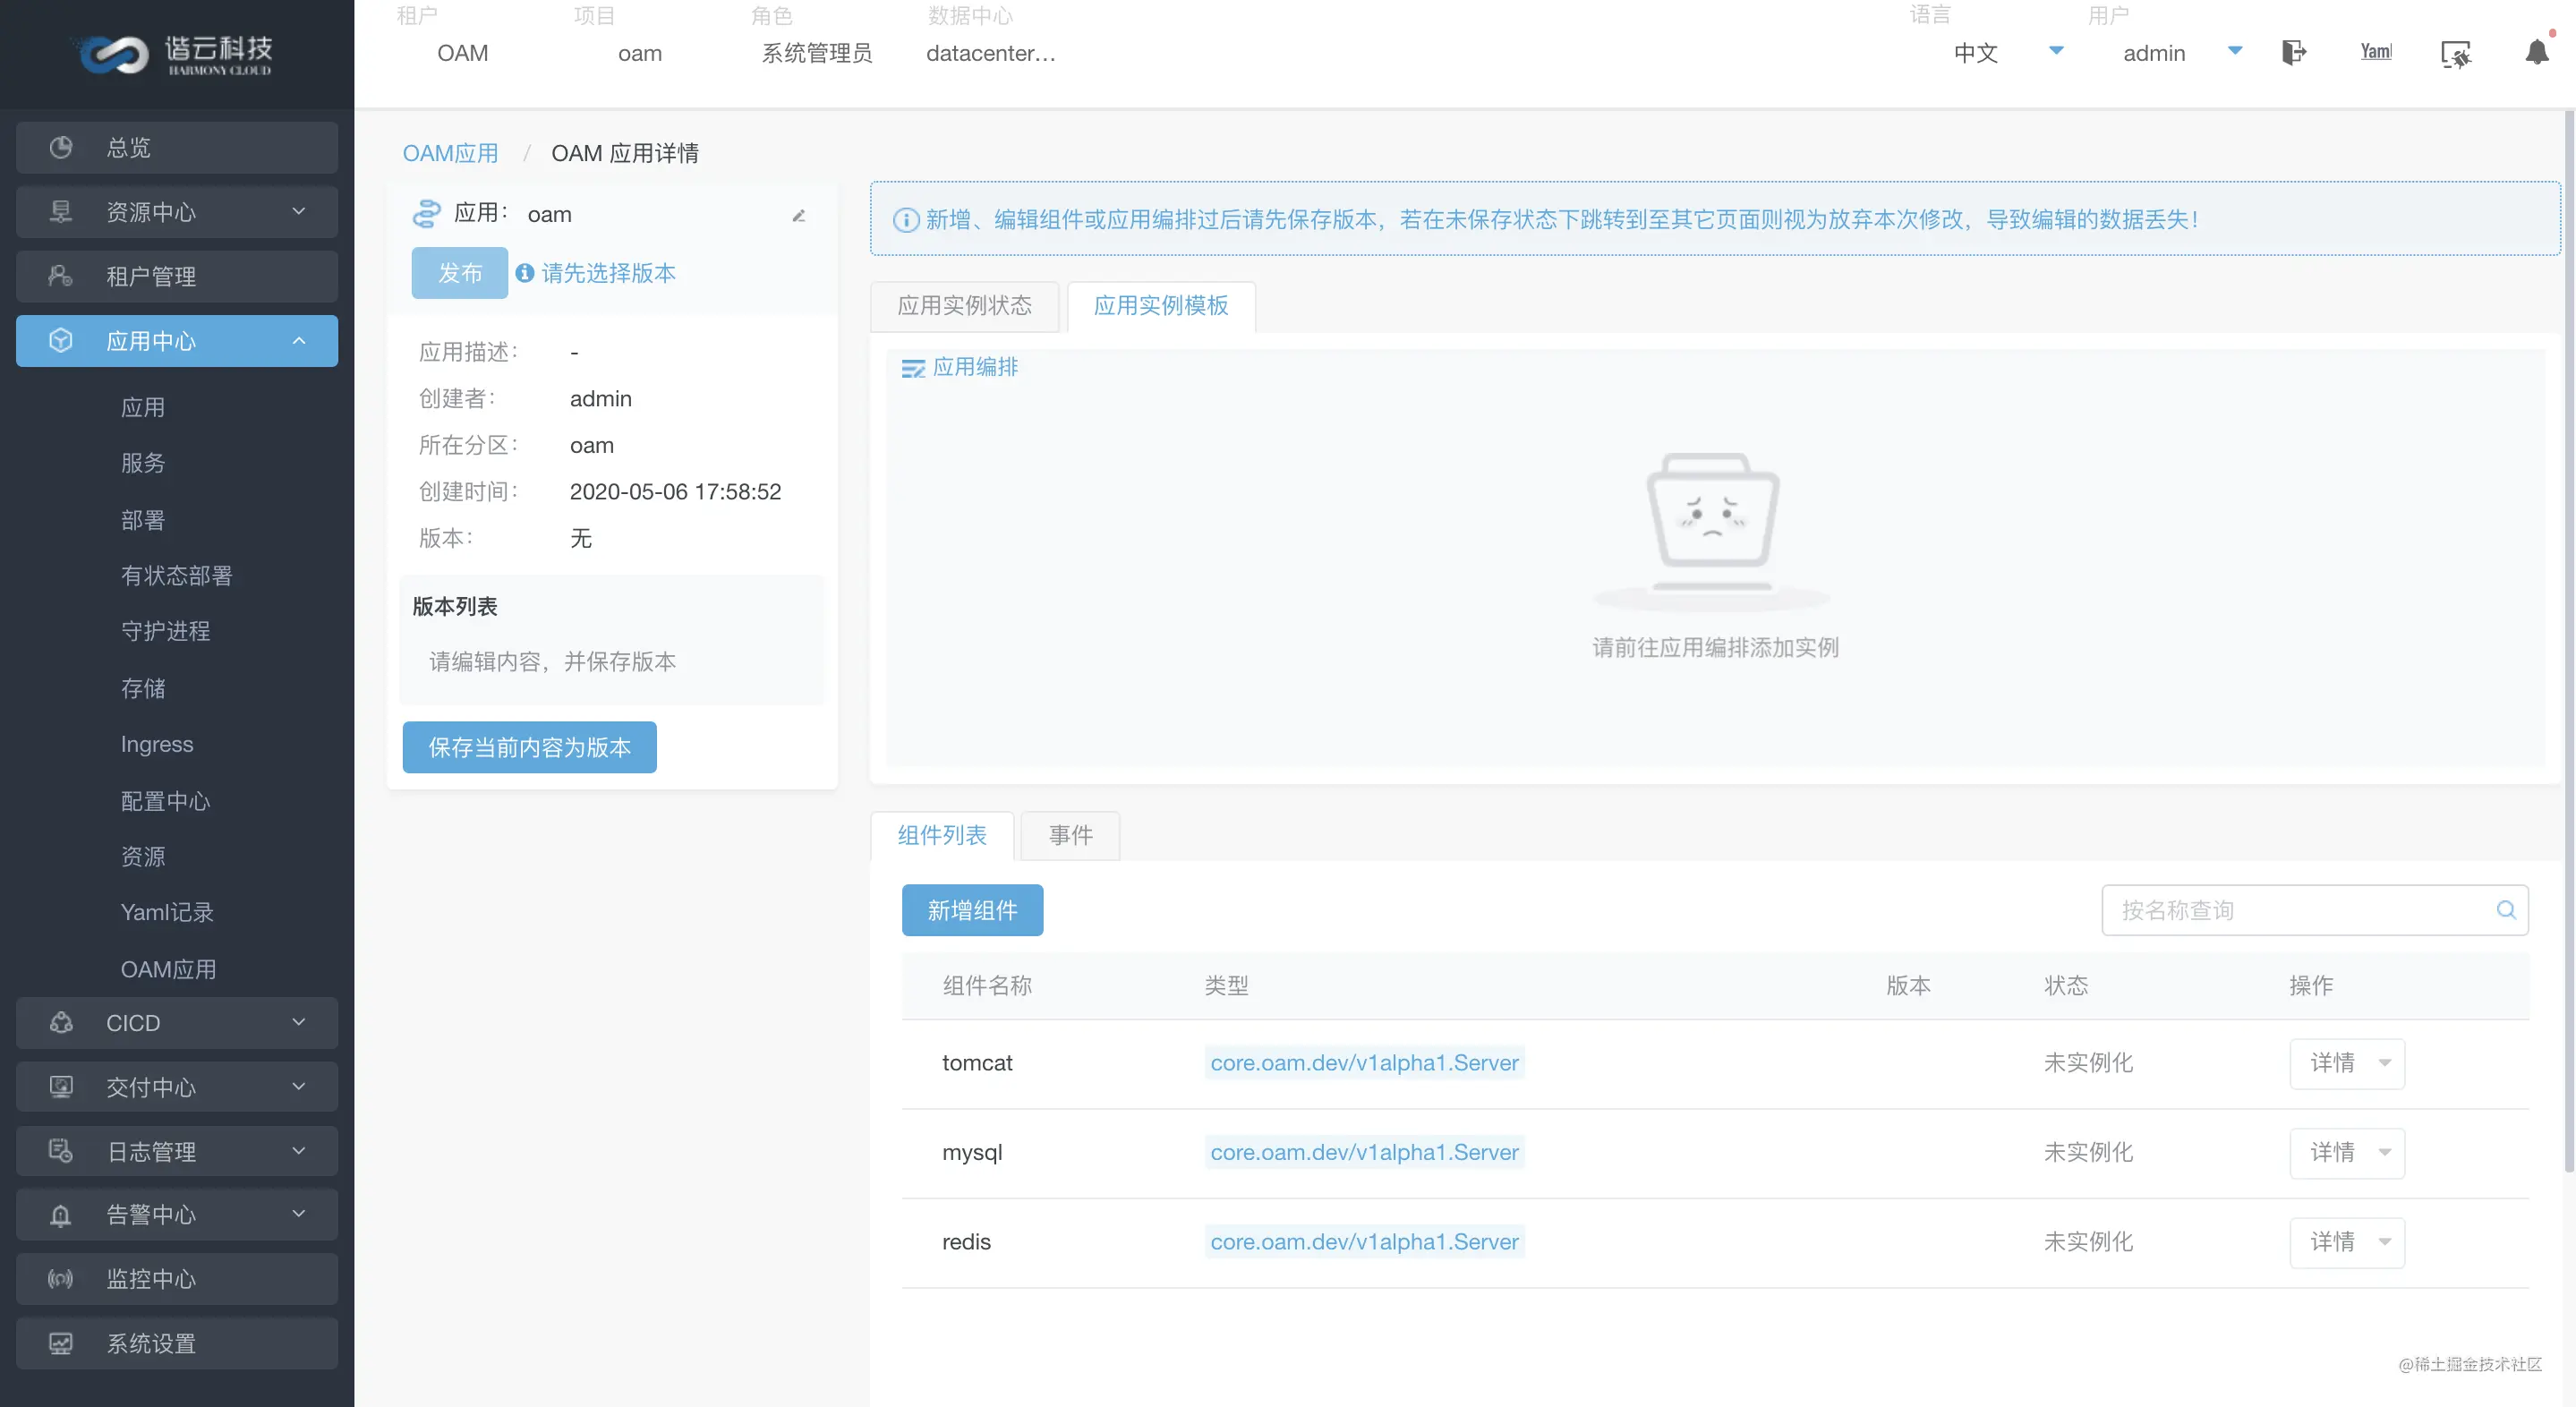The height and width of the screenshot is (1407, 2576).
Task: Open 服务 in the sidebar submenu
Action: pyautogui.click(x=143, y=464)
